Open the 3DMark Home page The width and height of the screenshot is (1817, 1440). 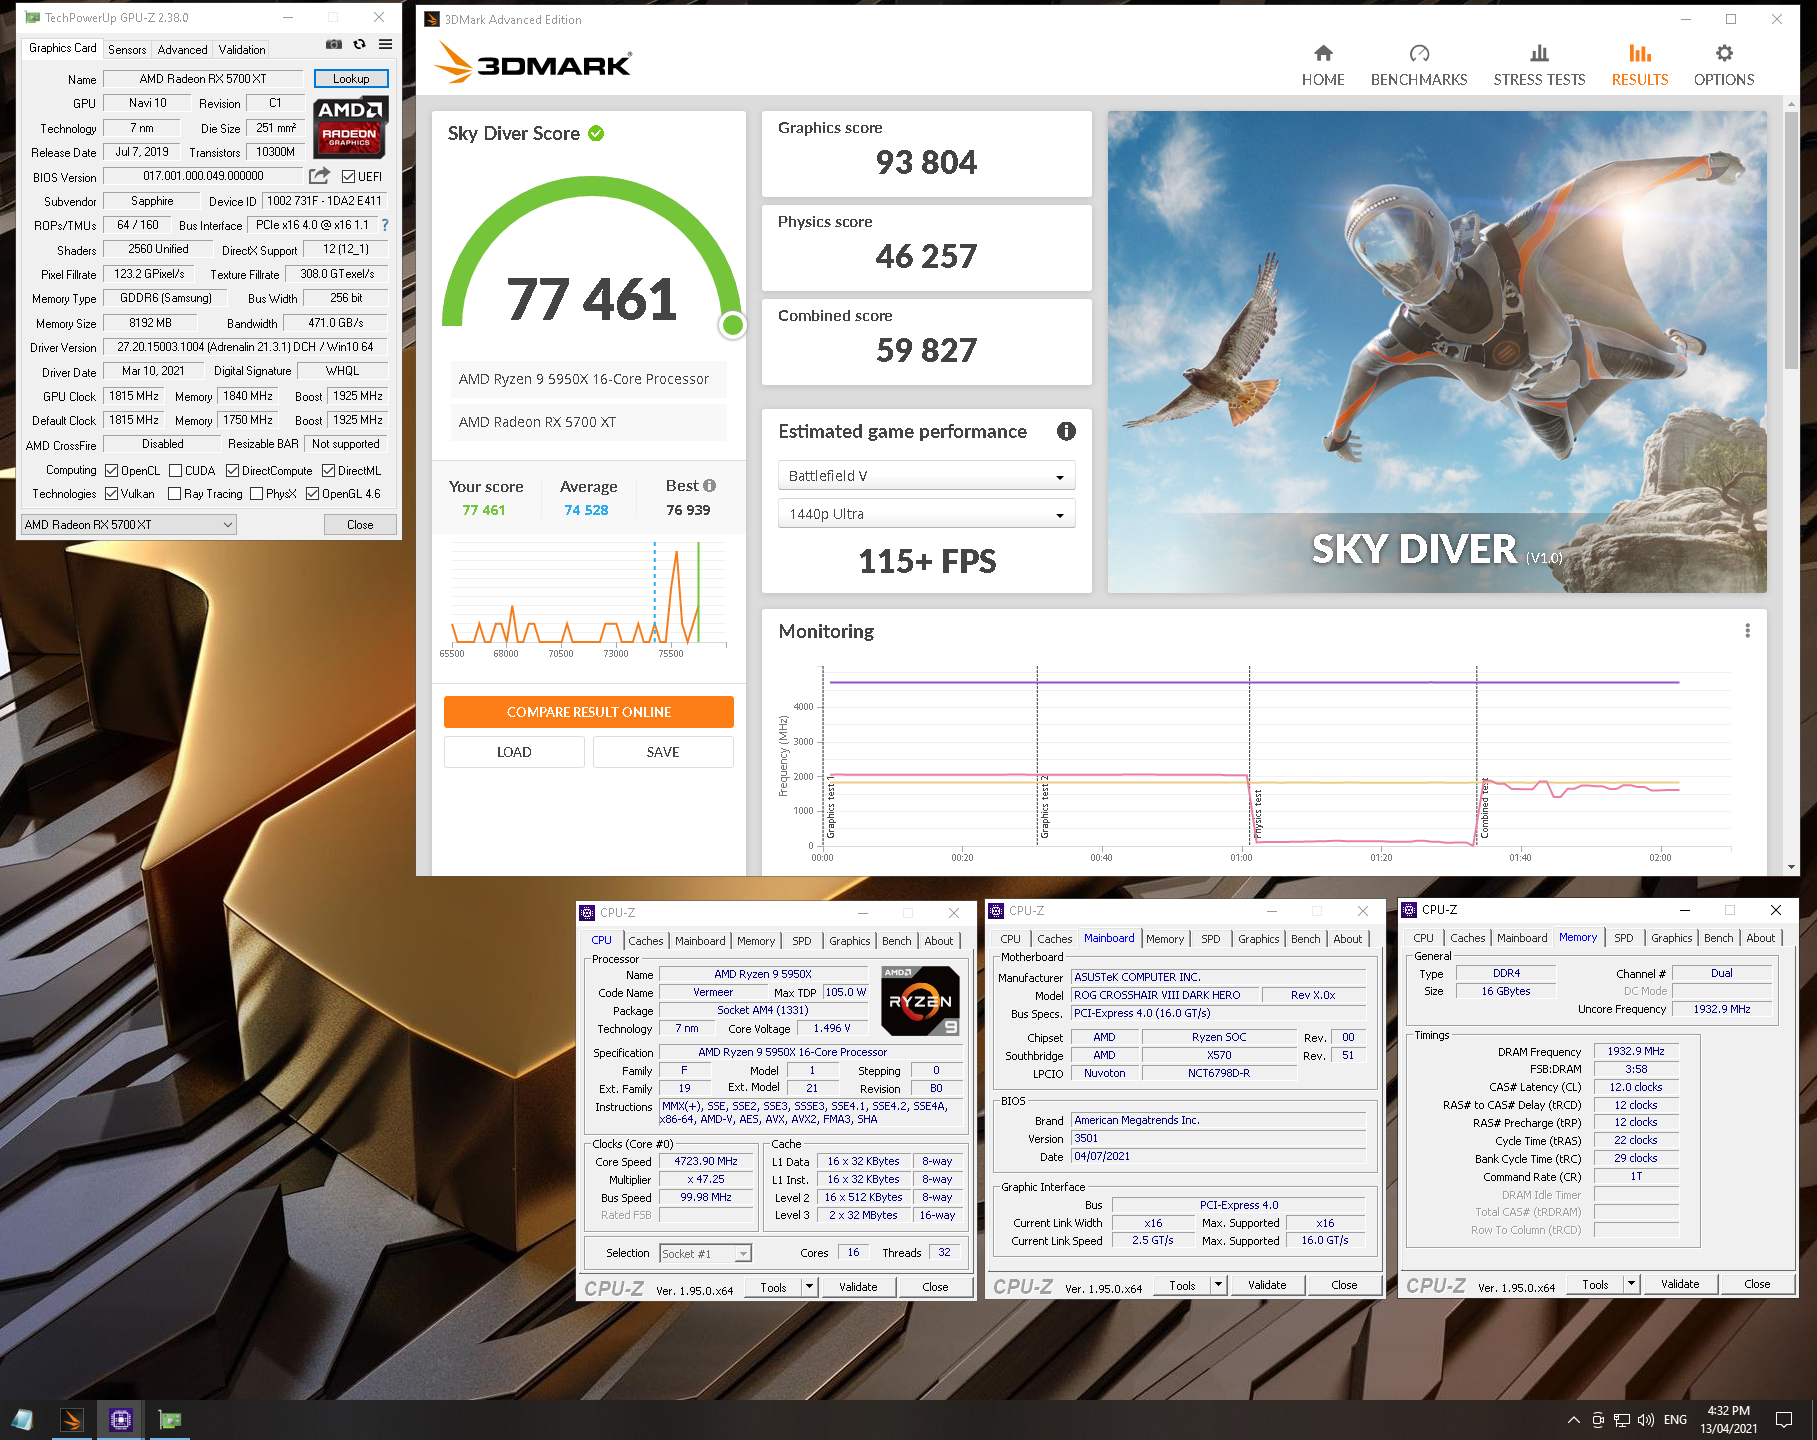1323,65
